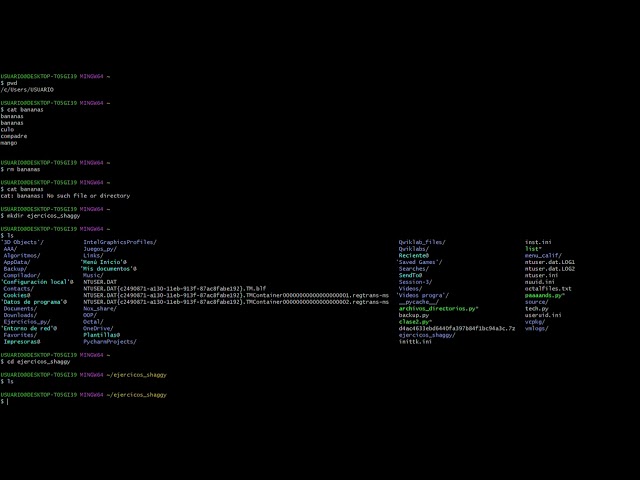Click the 'compadre' output line
Screen dimensions: 640x480
[x=14, y=136]
